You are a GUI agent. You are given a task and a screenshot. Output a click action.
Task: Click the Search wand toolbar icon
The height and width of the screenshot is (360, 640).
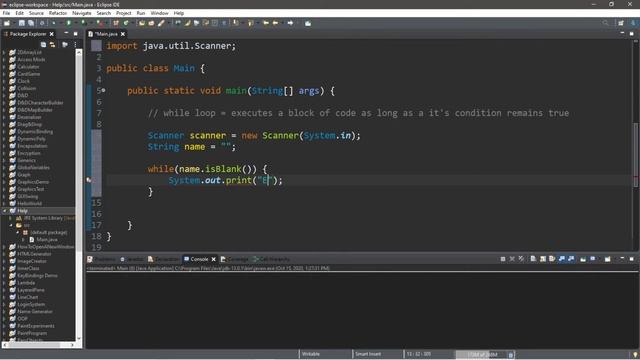click(x=161, y=23)
